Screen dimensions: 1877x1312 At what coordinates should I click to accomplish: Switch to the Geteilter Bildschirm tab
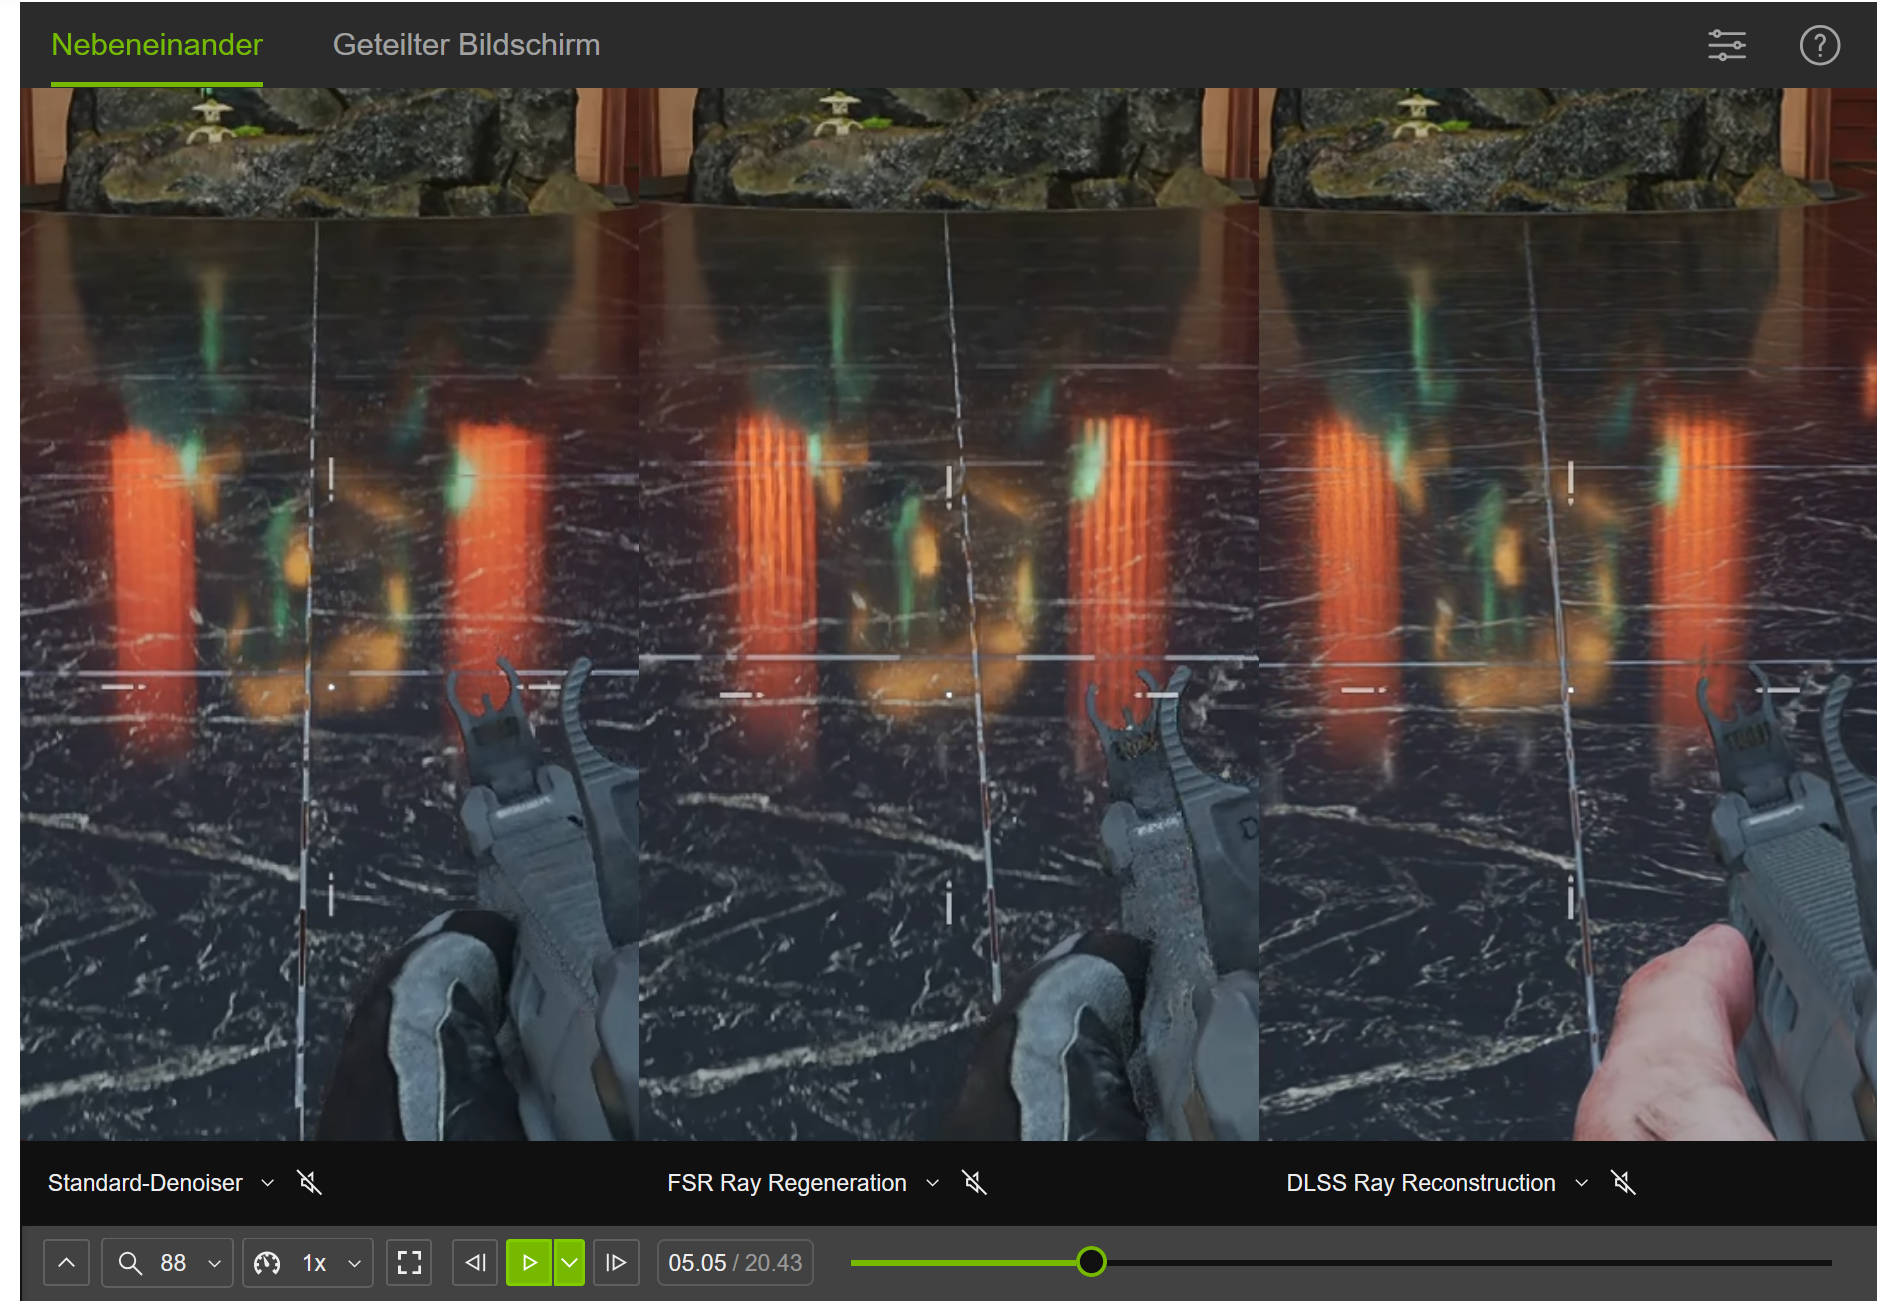point(466,45)
